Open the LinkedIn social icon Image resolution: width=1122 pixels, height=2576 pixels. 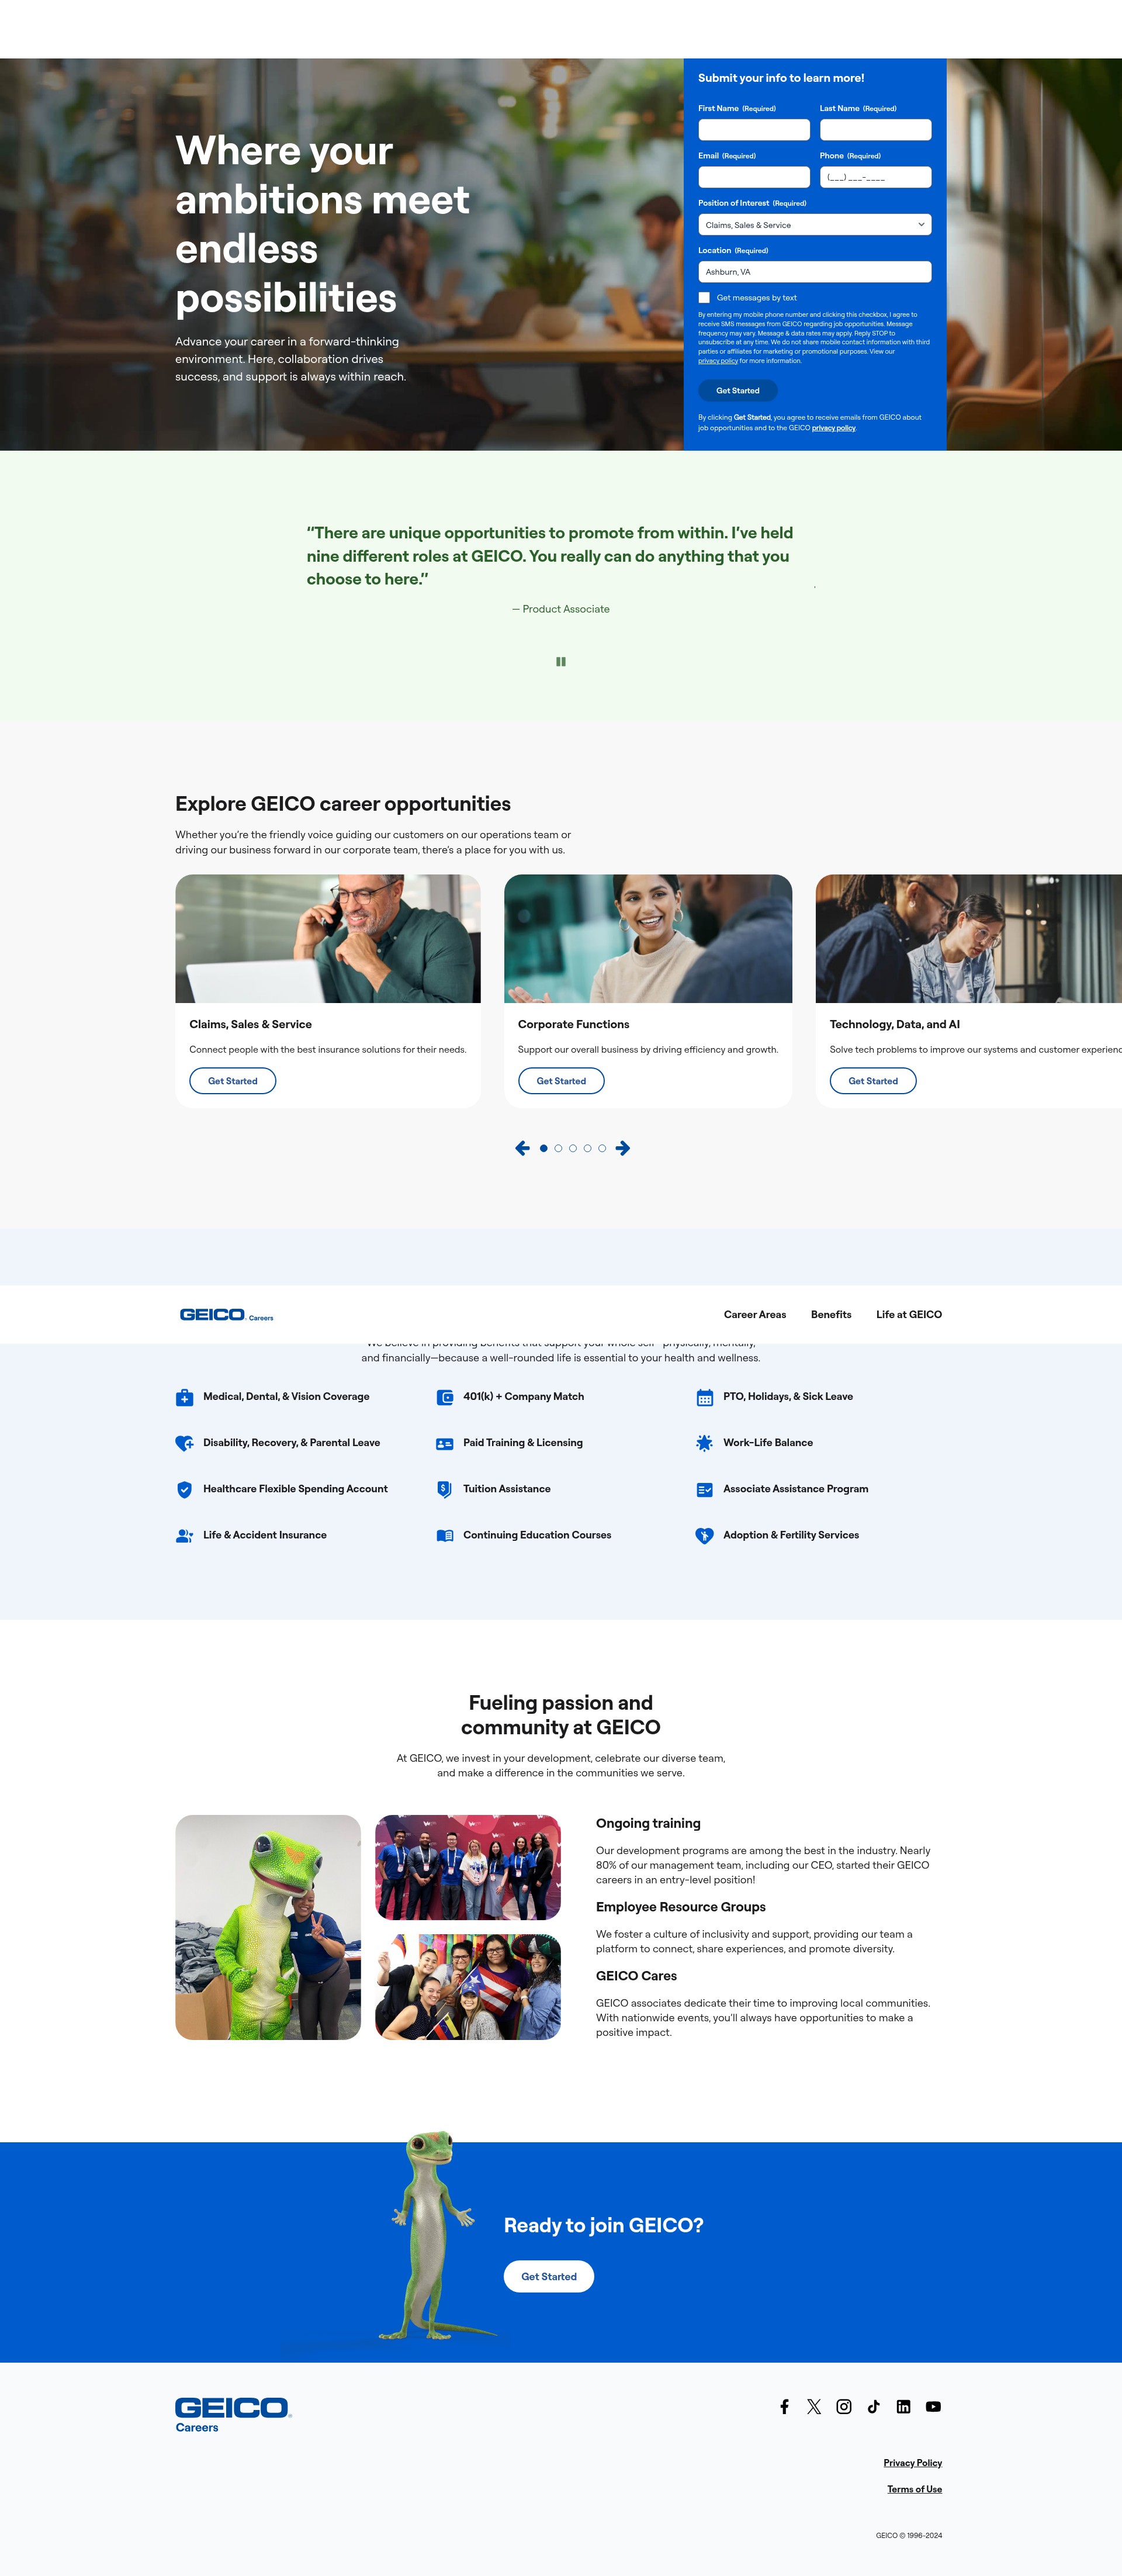click(903, 2407)
